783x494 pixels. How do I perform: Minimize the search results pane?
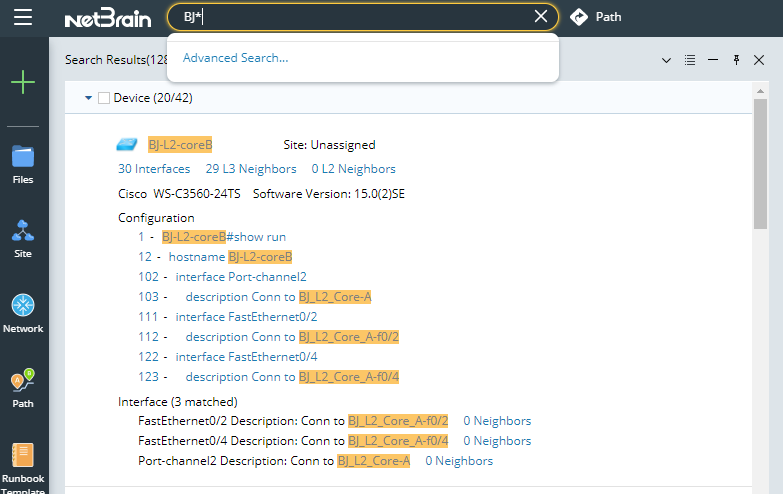point(713,60)
